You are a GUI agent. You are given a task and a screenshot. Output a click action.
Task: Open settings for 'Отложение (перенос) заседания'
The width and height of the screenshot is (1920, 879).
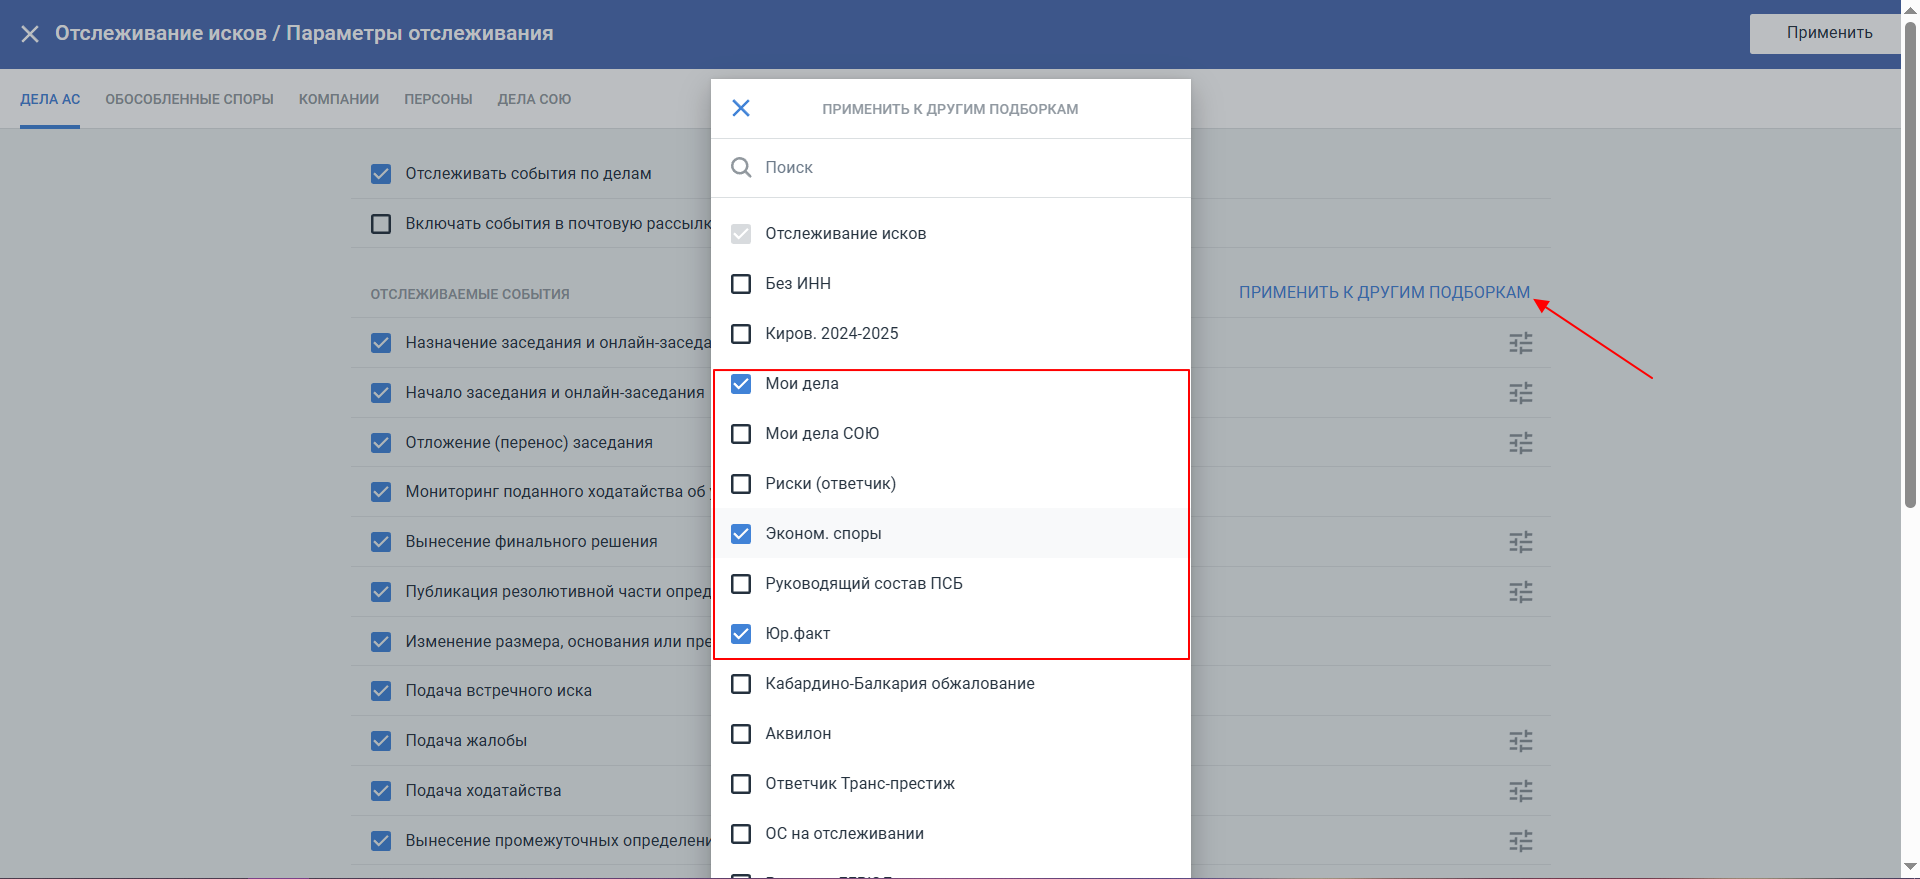click(1520, 442)
